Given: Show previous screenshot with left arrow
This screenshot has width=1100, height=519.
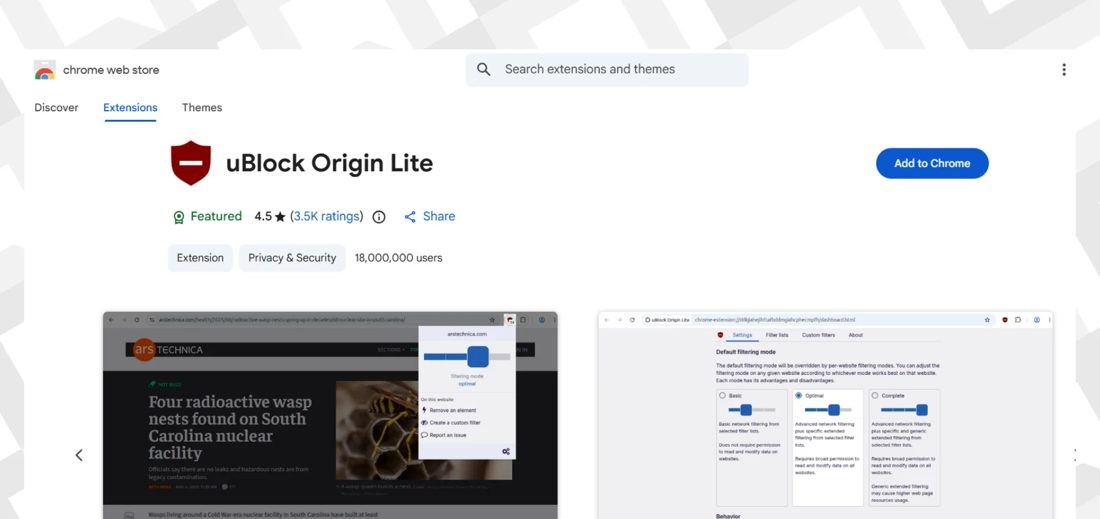Looking at the screenshot, I should tap(79, 455).
